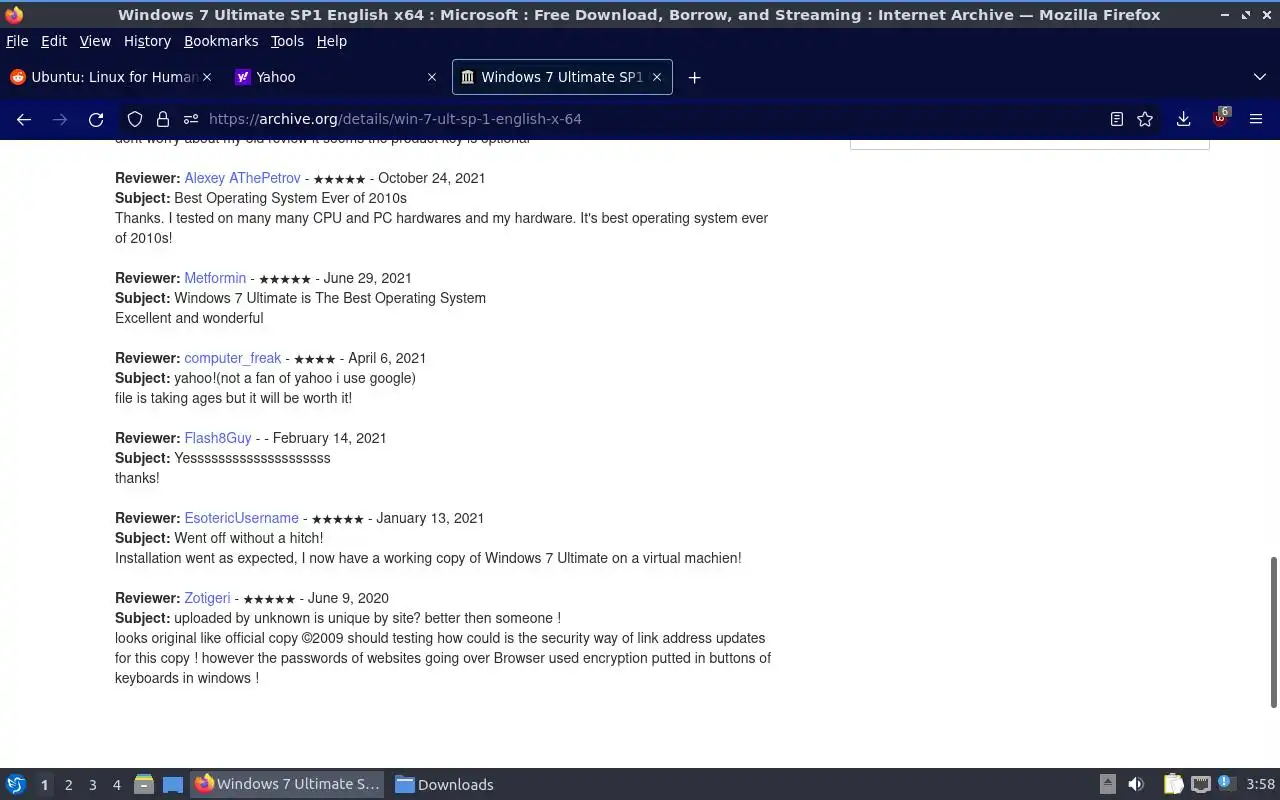Open reviewer Alexey AThePetrov's profile
Viewport: 1280px width, 800px height.
point(242,178)
